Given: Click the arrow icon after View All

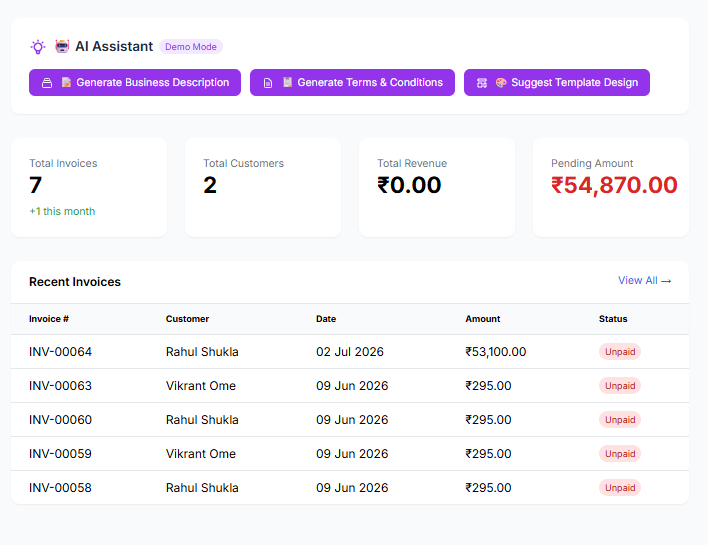Looking at the screenshot, I should pyautogui.click(x=666, y=281).
